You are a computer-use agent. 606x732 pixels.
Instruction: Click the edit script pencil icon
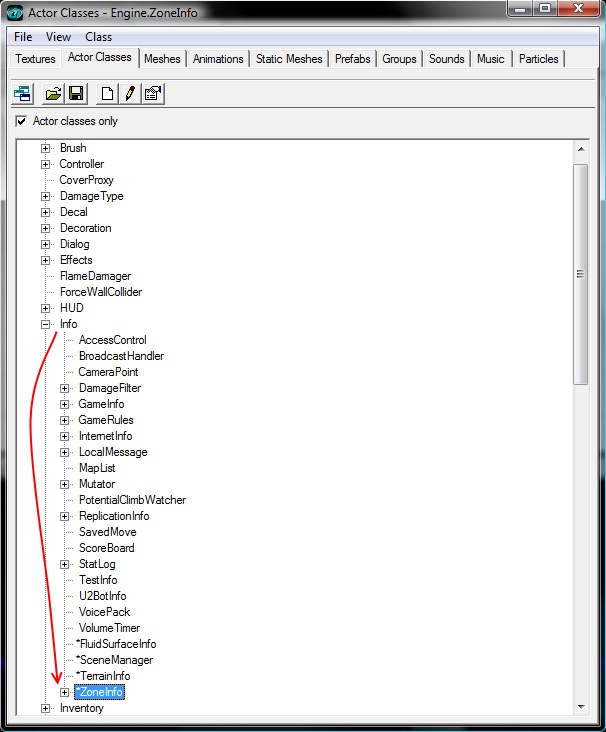click(129, 94)
